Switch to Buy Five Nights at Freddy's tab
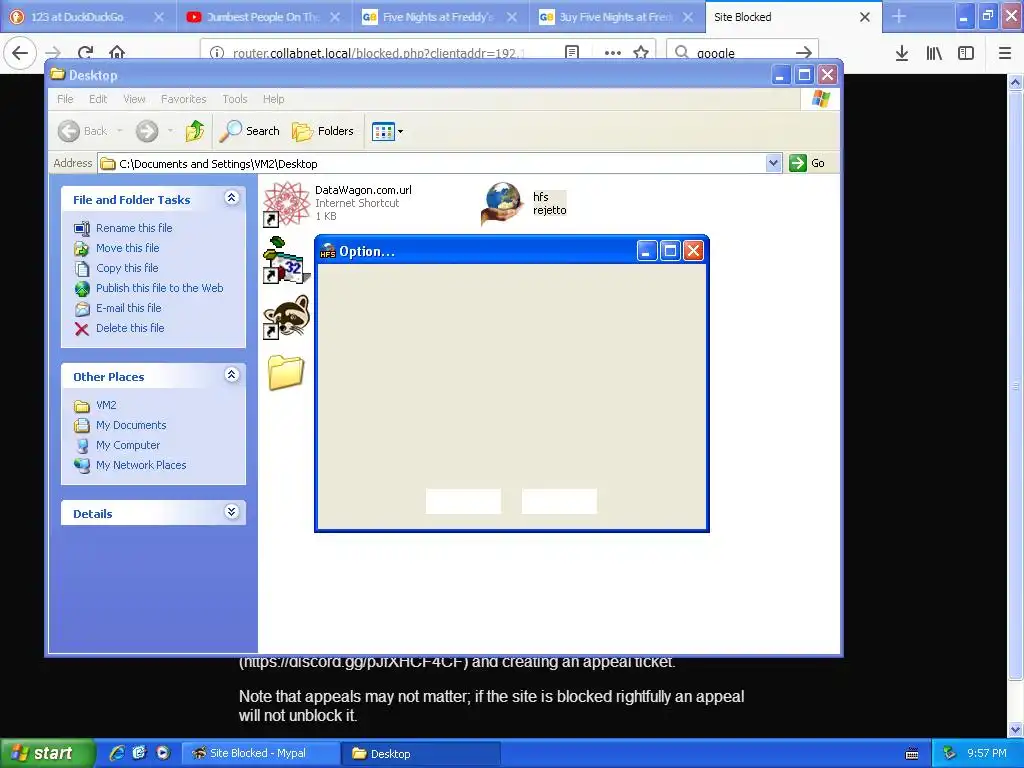This screenshot has width=1024, height=768. [x=615, y=17]
